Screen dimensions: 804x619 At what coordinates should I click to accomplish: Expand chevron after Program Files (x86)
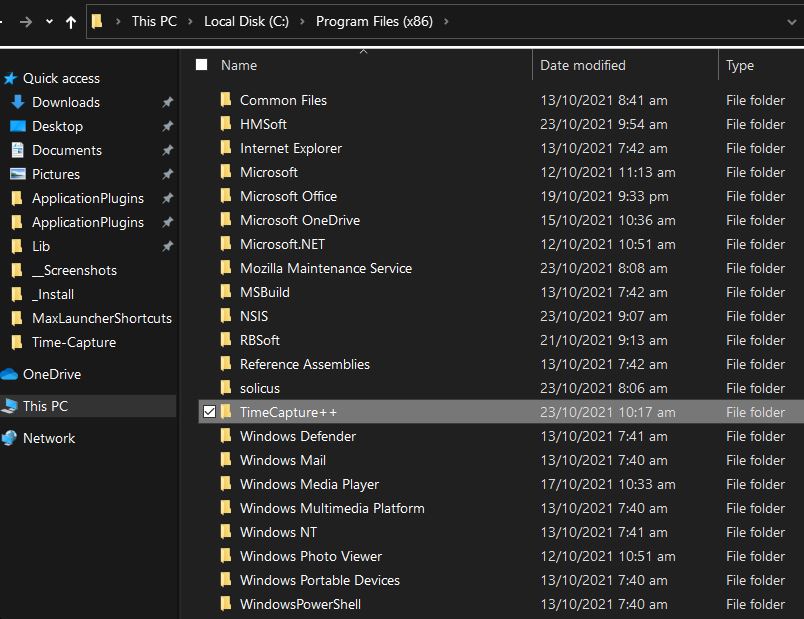[x=445, y=21]
